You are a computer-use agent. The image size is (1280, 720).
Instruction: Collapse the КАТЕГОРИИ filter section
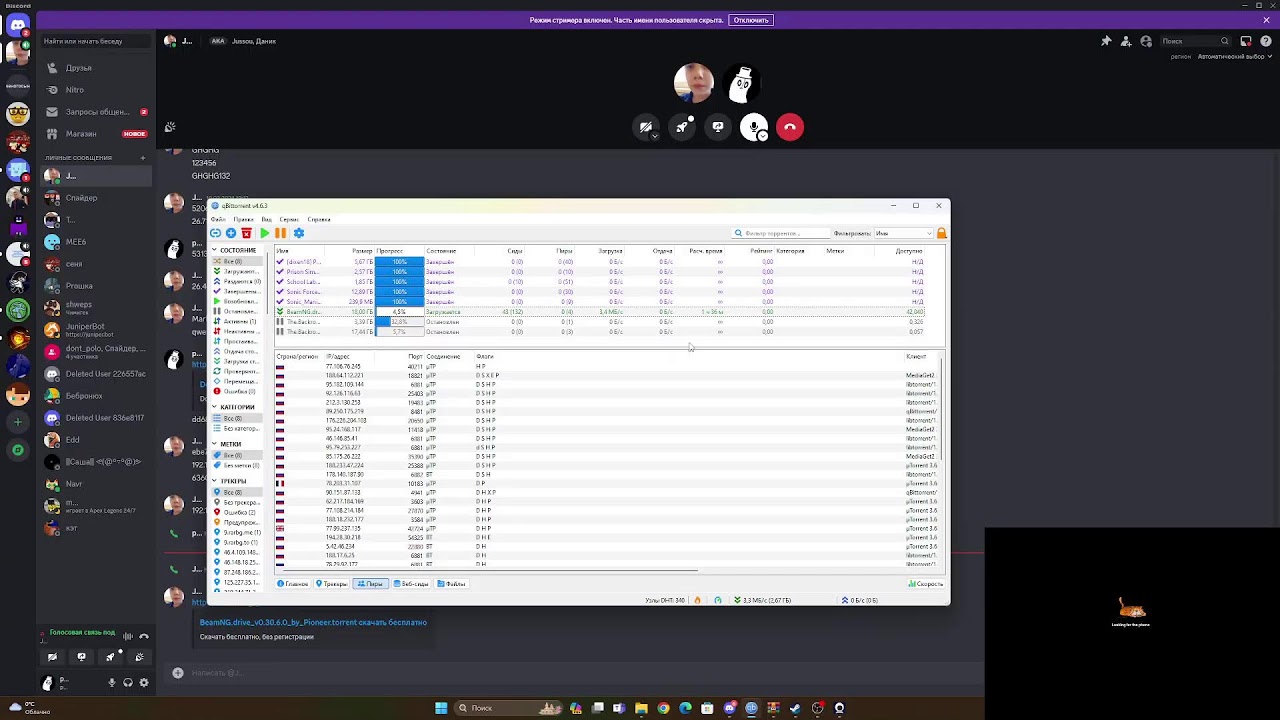pyautogui.click(x=214, y=407)
